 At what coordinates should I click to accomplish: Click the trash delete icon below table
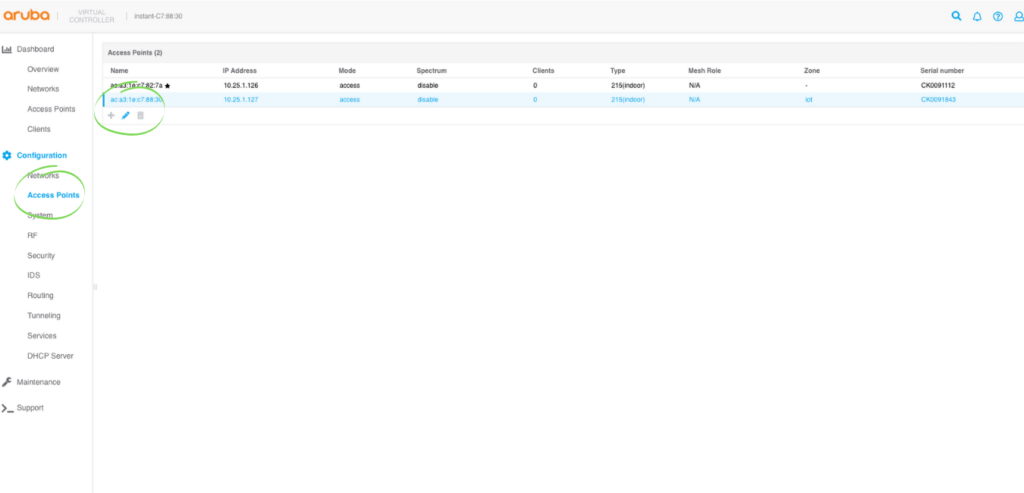[x=140, y=116]
